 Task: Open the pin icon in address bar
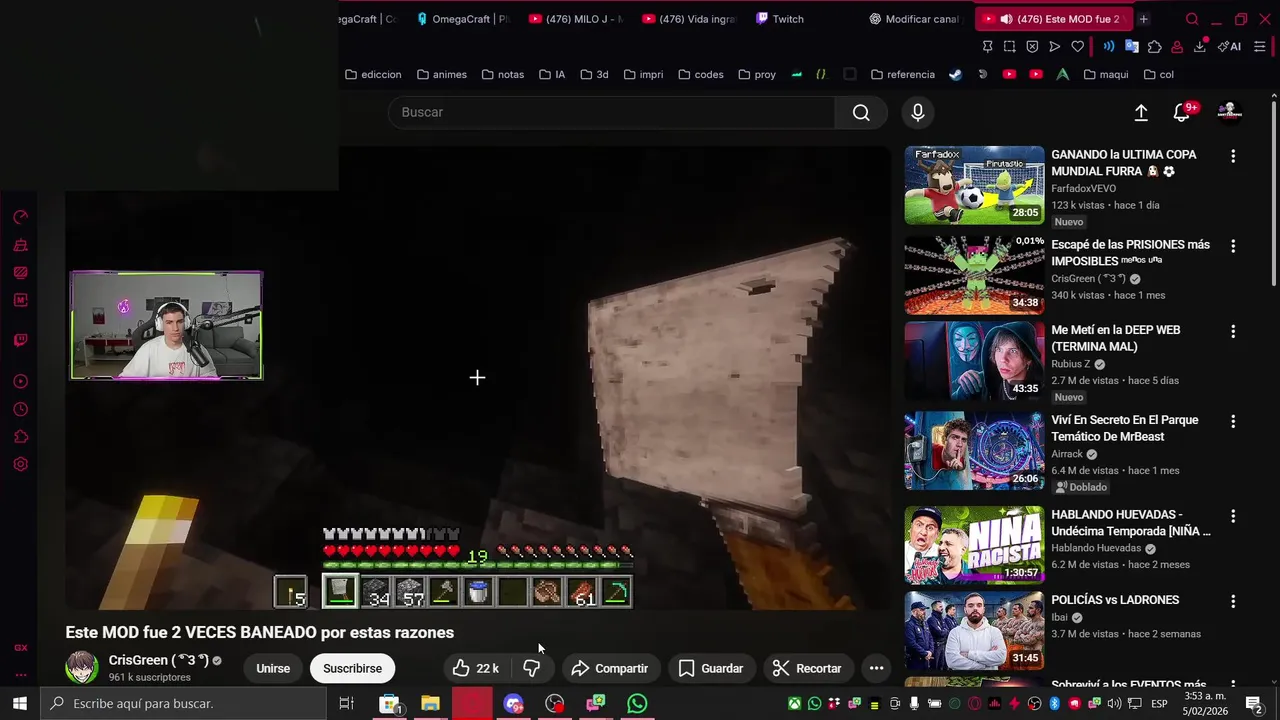coord(987,46)
